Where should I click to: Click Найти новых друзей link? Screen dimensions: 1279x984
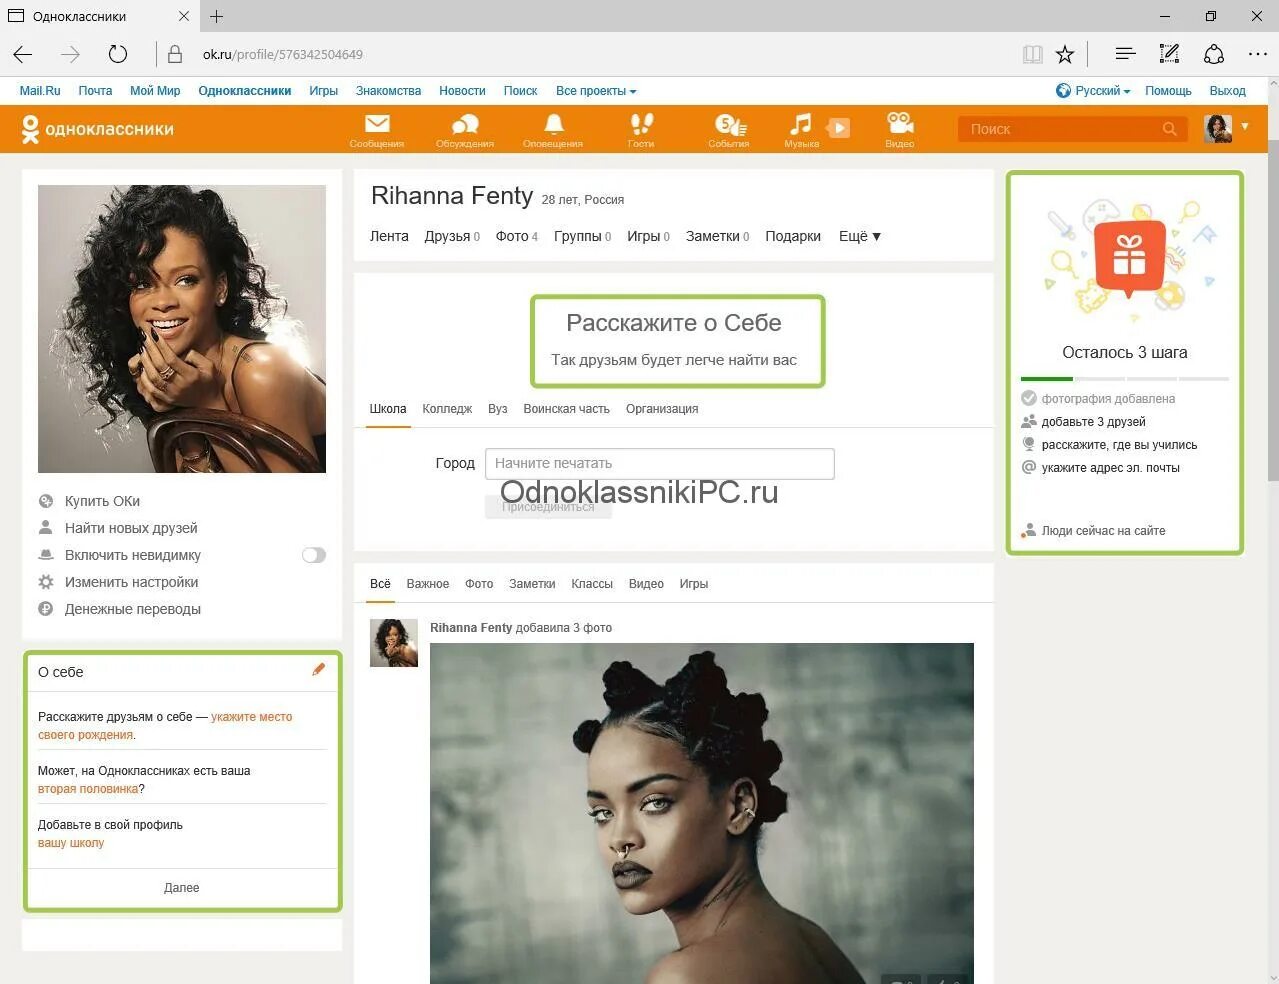131,528
